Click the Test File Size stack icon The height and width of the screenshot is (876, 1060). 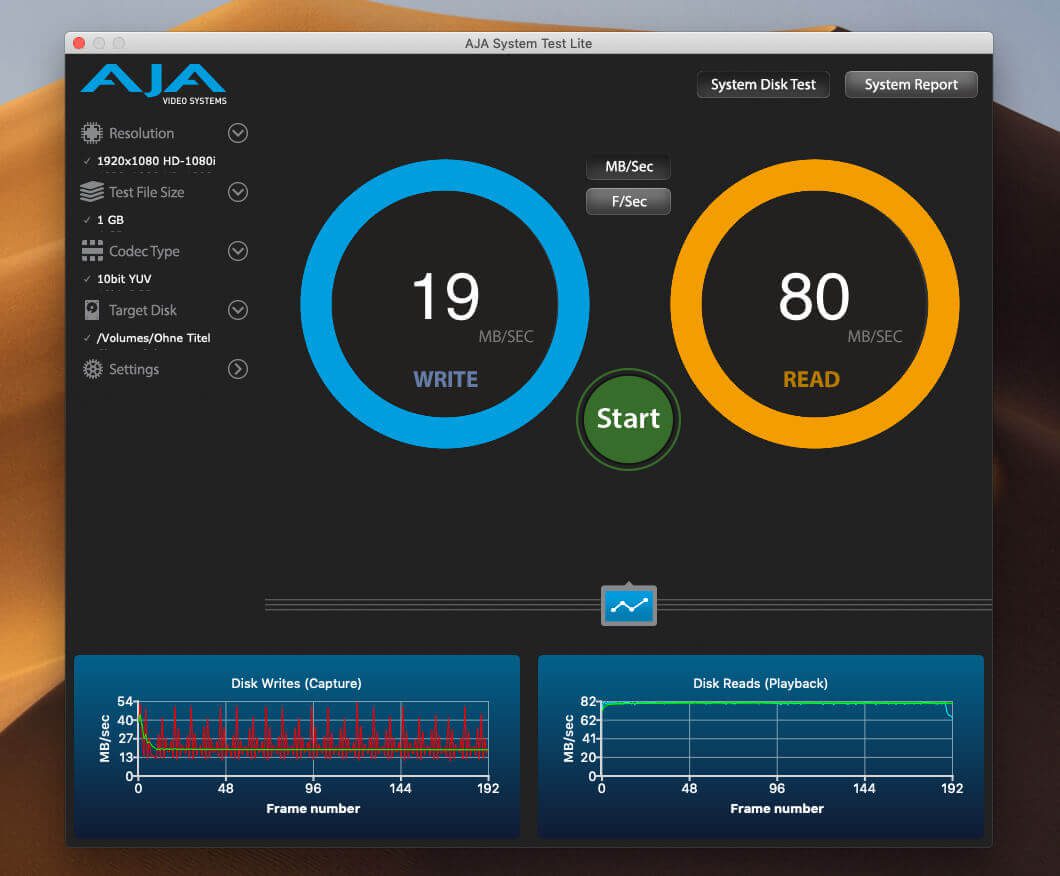coord(92,192)
